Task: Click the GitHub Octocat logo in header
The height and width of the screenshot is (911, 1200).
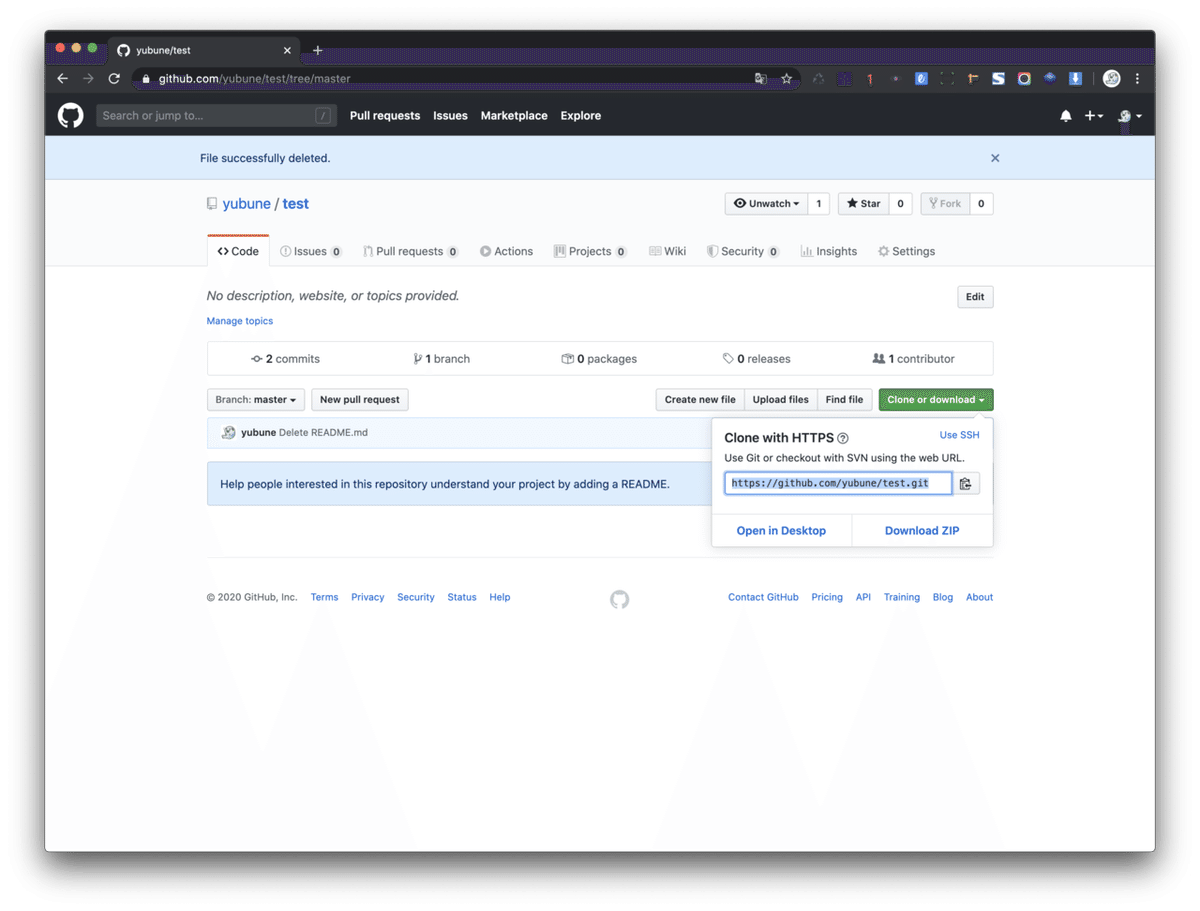Action: (70, 116)
